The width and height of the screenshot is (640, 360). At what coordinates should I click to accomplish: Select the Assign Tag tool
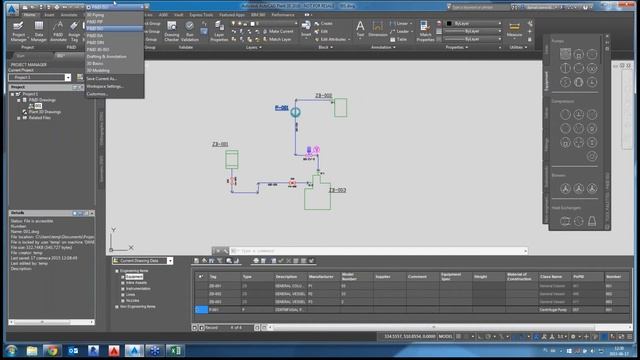(x=74, y=31)
